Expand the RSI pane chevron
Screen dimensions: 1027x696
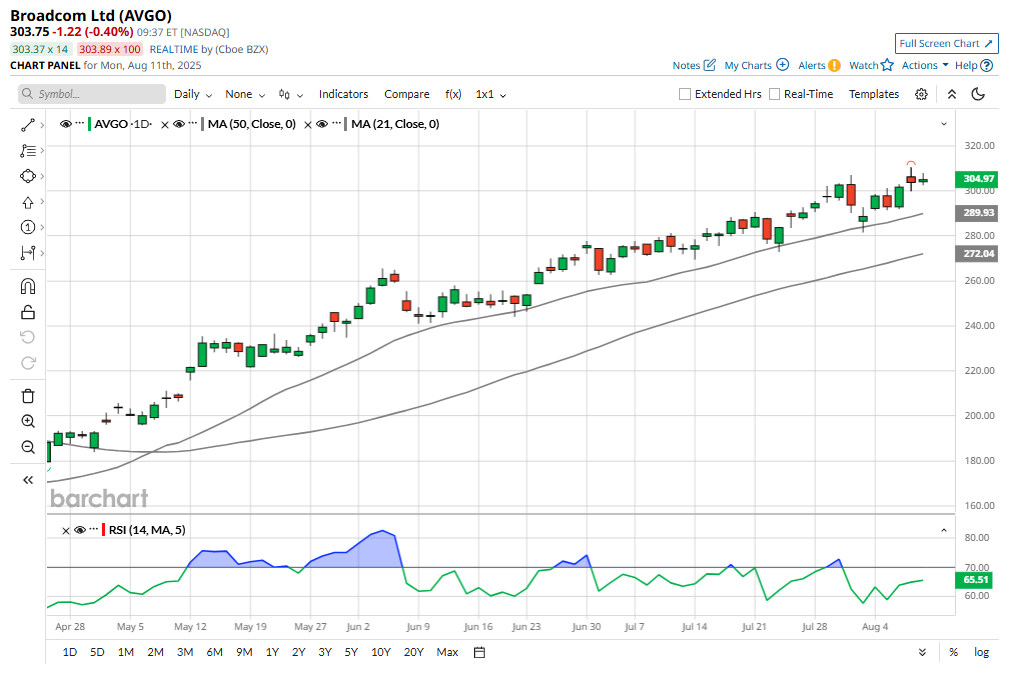point(944,530)
